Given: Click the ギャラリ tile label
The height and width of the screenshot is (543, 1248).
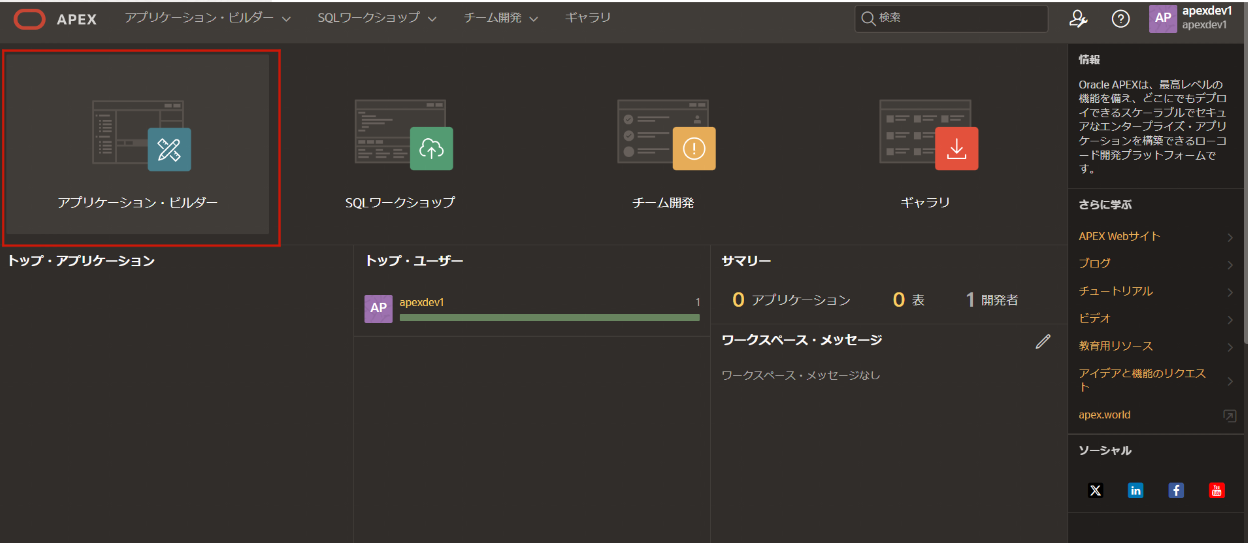Looking at the screenshot, I should tap(925, 203).
